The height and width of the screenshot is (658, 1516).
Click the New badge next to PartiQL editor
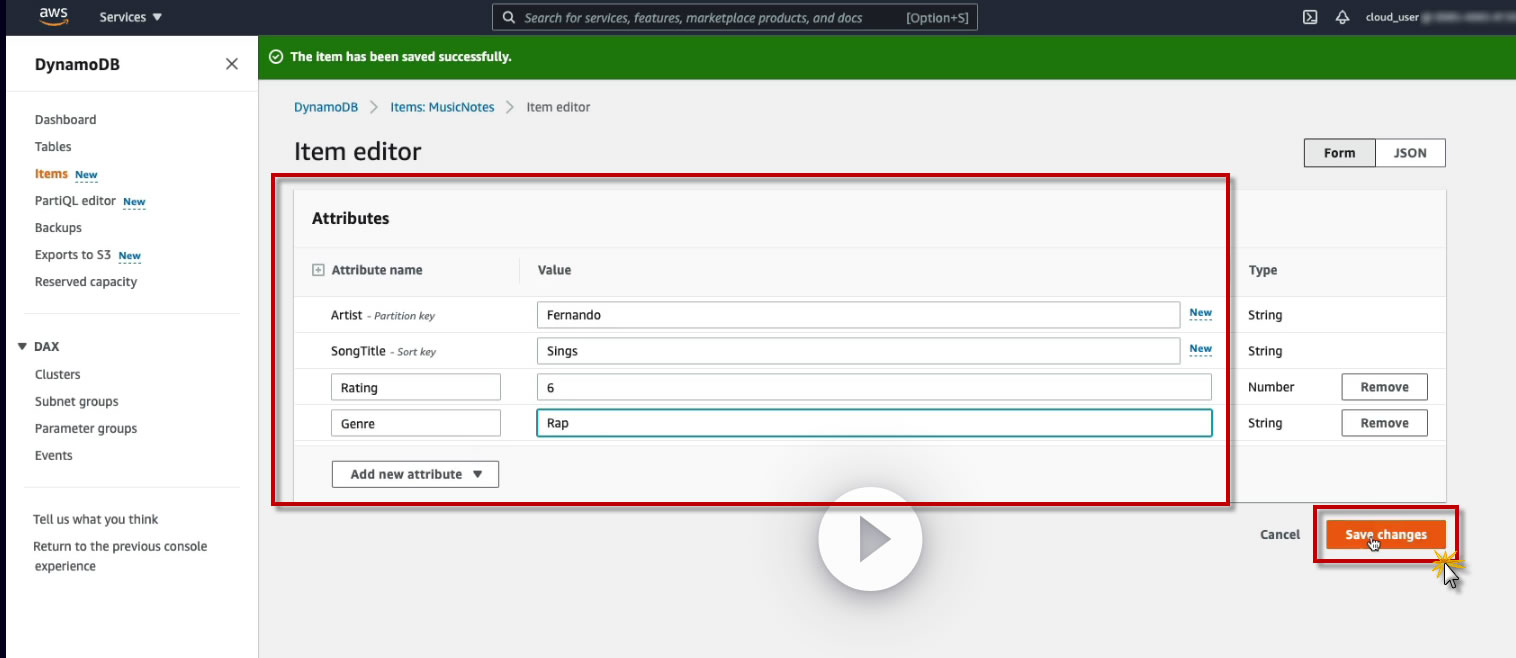pyautogui.click(x=134, y=202)
